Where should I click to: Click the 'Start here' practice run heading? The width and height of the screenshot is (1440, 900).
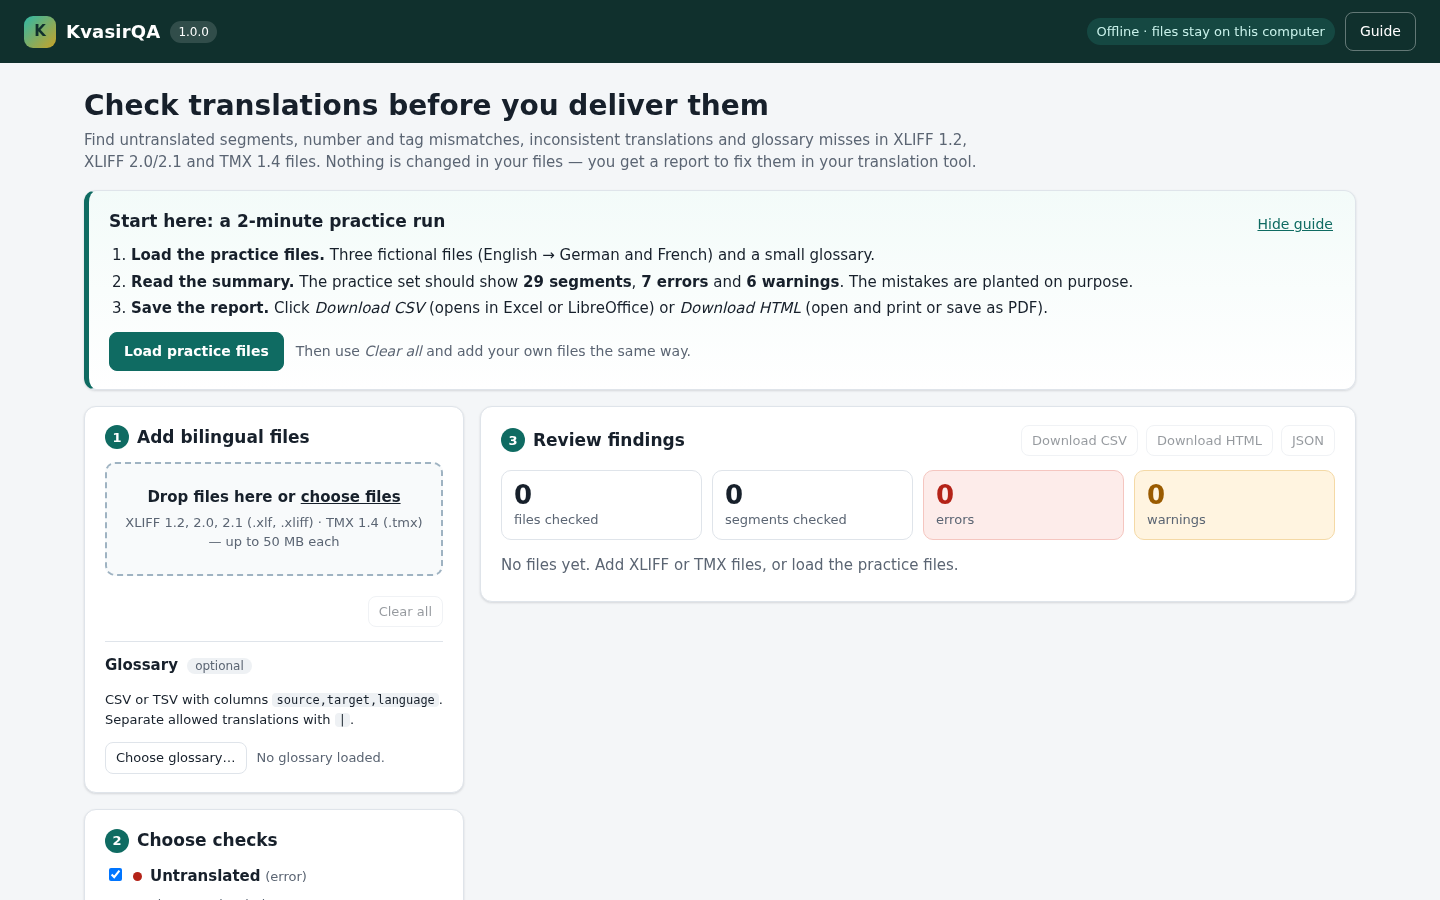click(x=277, y=221)
